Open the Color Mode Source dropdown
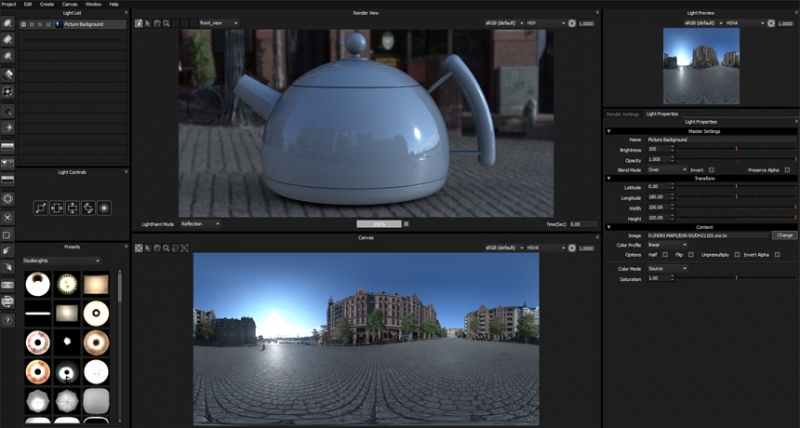This screenshot has height=428, width=800. click(667, 268)
